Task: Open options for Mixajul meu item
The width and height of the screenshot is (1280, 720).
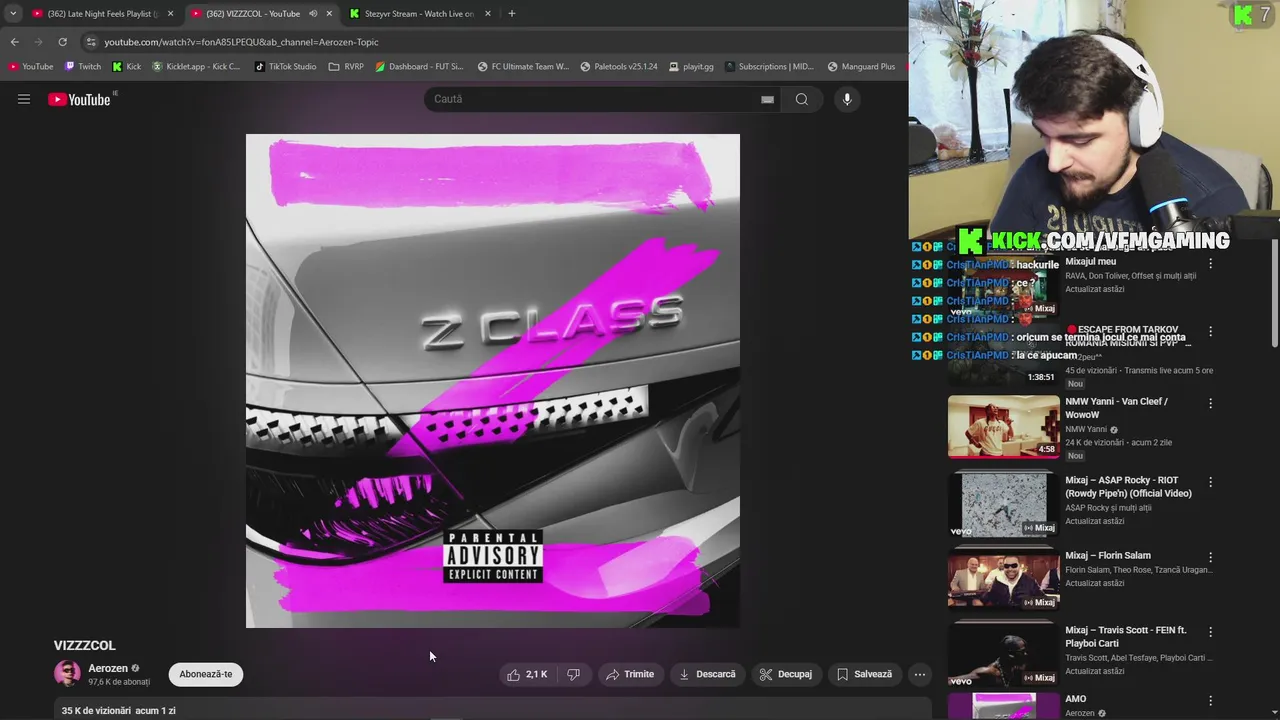Action: pyautogui.click(x=1210, y=264)
